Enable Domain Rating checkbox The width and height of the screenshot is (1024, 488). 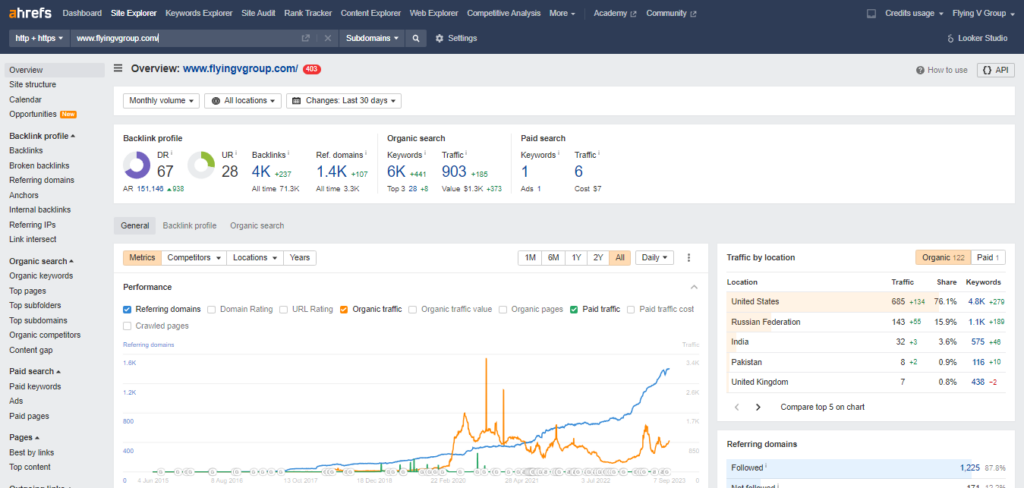point(212,310)
